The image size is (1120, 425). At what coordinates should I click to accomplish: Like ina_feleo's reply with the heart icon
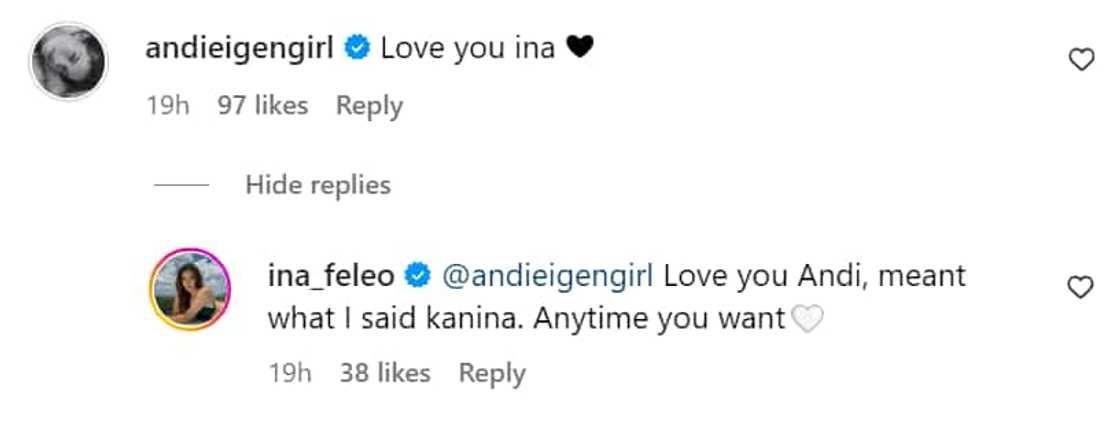coord(1081,288)
